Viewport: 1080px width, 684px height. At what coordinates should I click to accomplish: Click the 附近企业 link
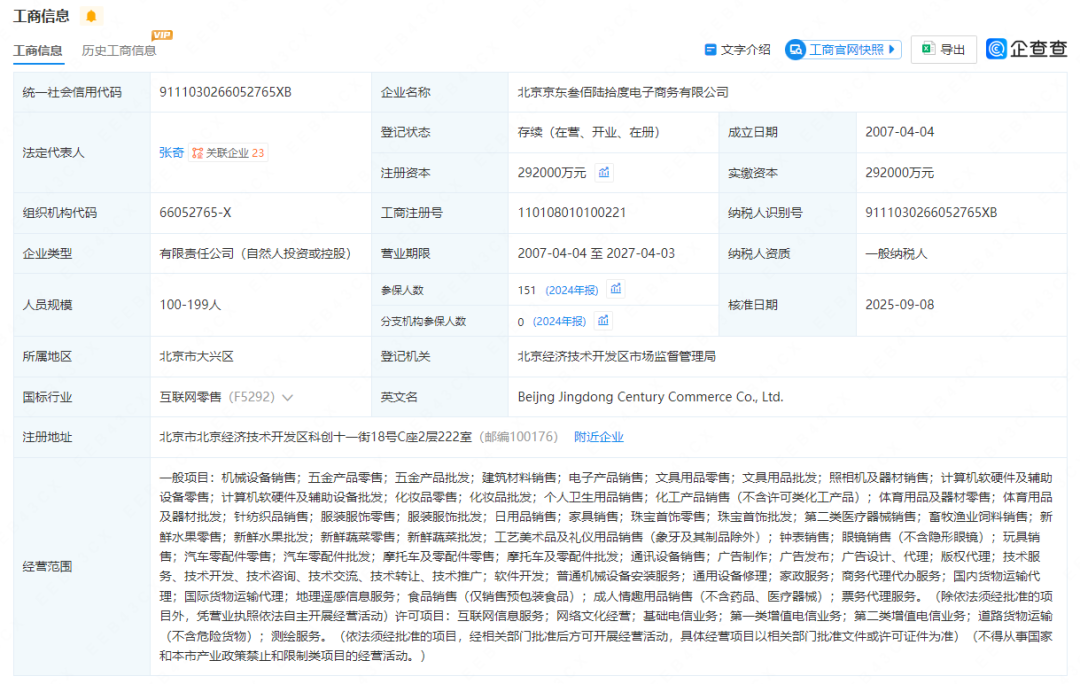pos(599,437)
